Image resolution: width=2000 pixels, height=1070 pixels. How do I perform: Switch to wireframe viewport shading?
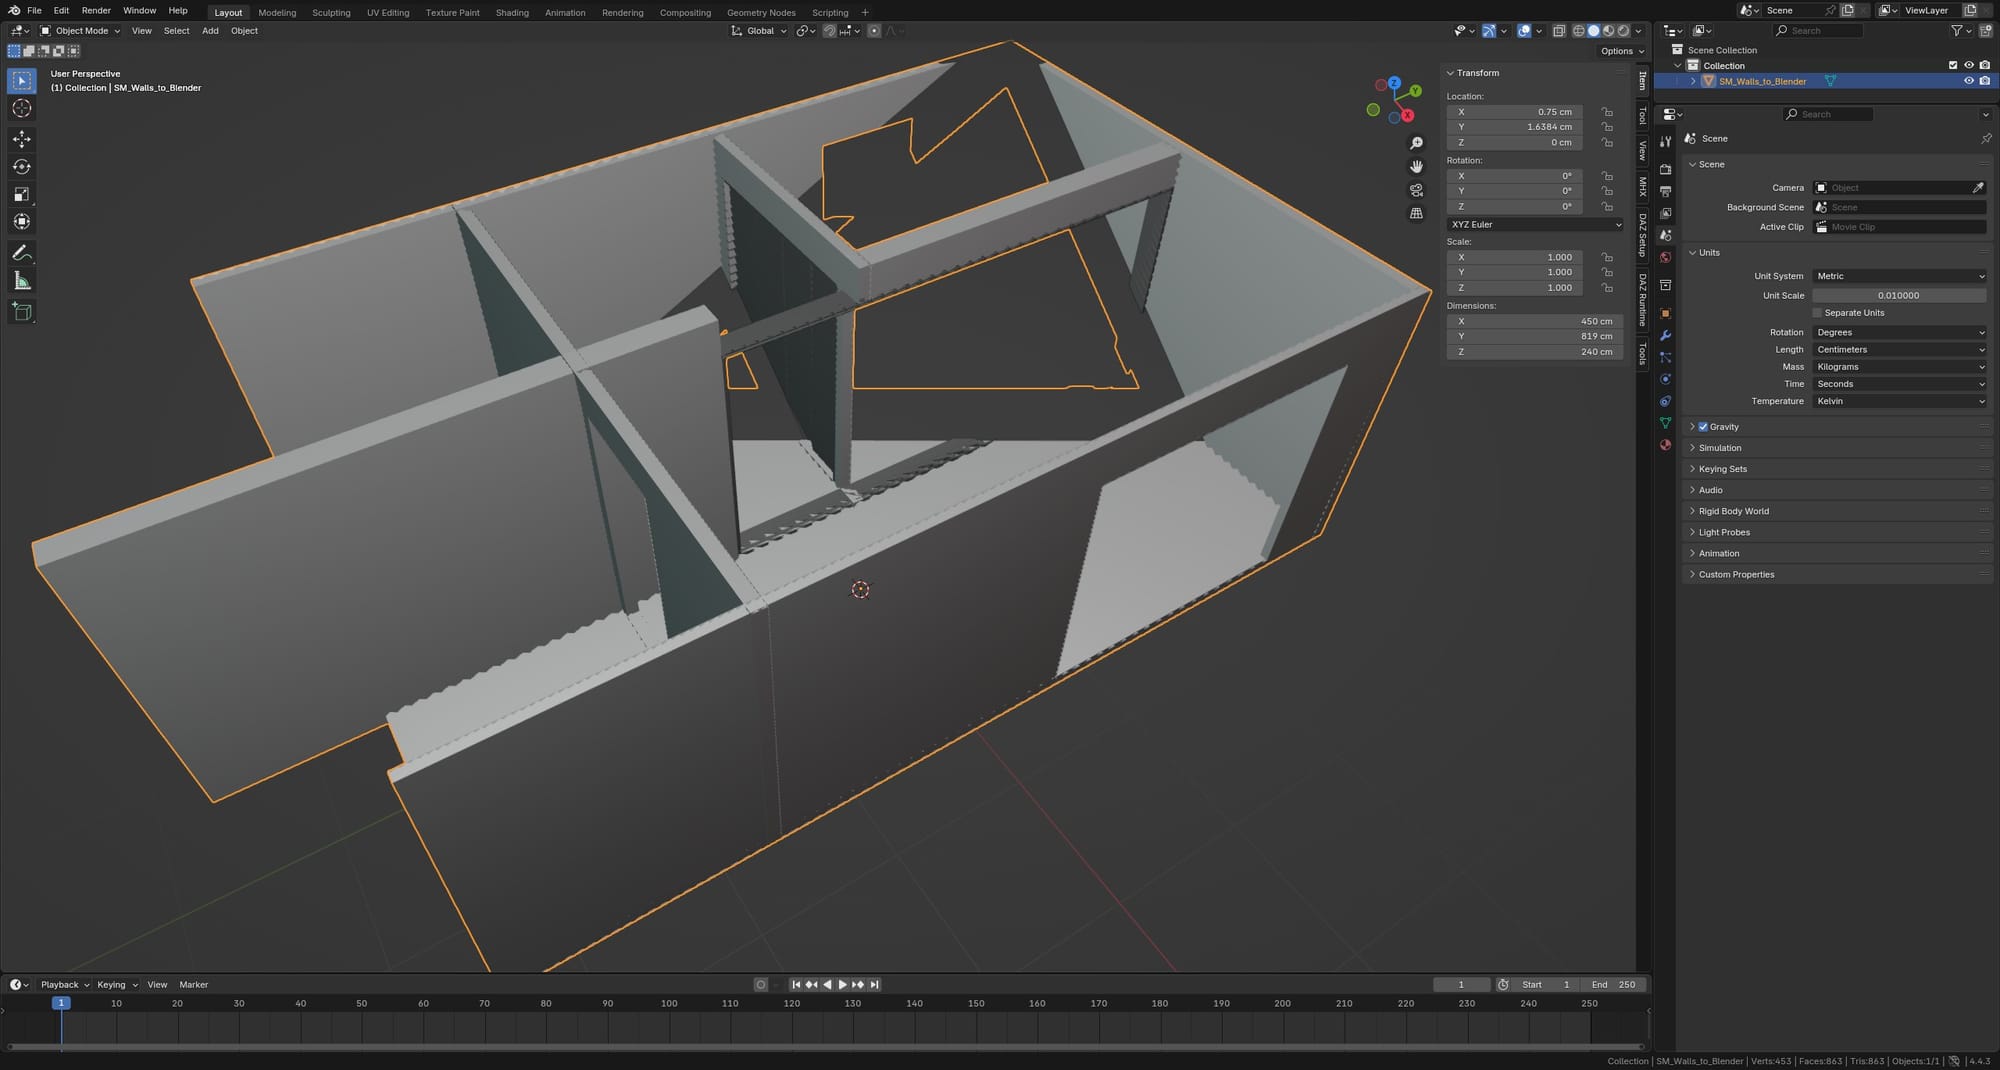(1579, 31)
